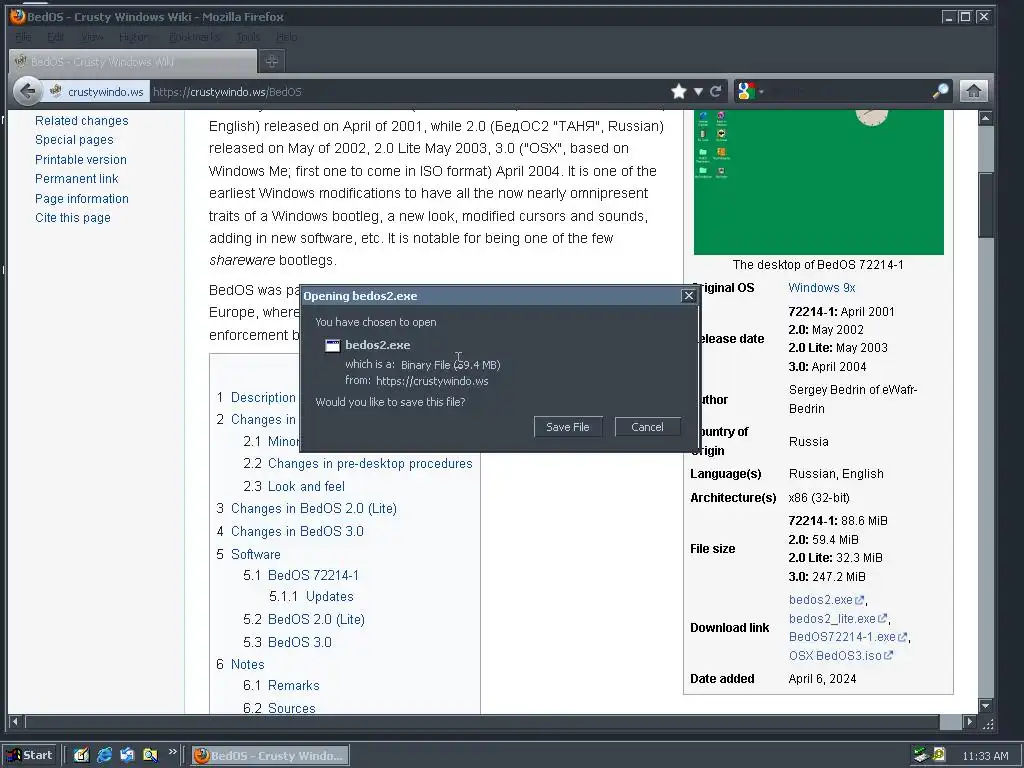Open the Help menu
The width and height of the screenshot is (1024, 768).
coord(286,37)
